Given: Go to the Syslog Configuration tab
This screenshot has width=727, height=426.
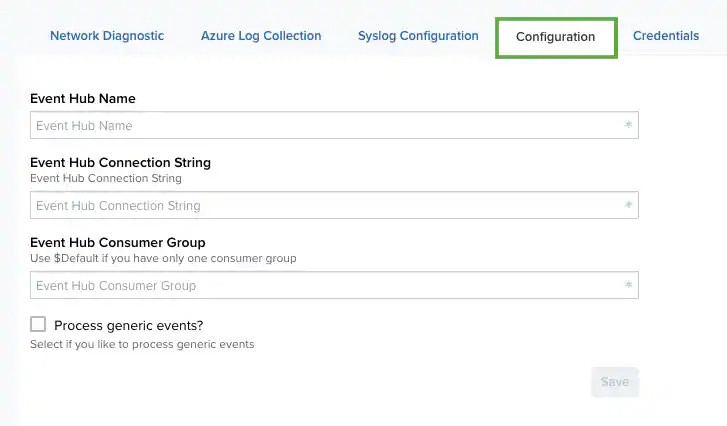Looking at the screenshot, I should coord(418,36).
